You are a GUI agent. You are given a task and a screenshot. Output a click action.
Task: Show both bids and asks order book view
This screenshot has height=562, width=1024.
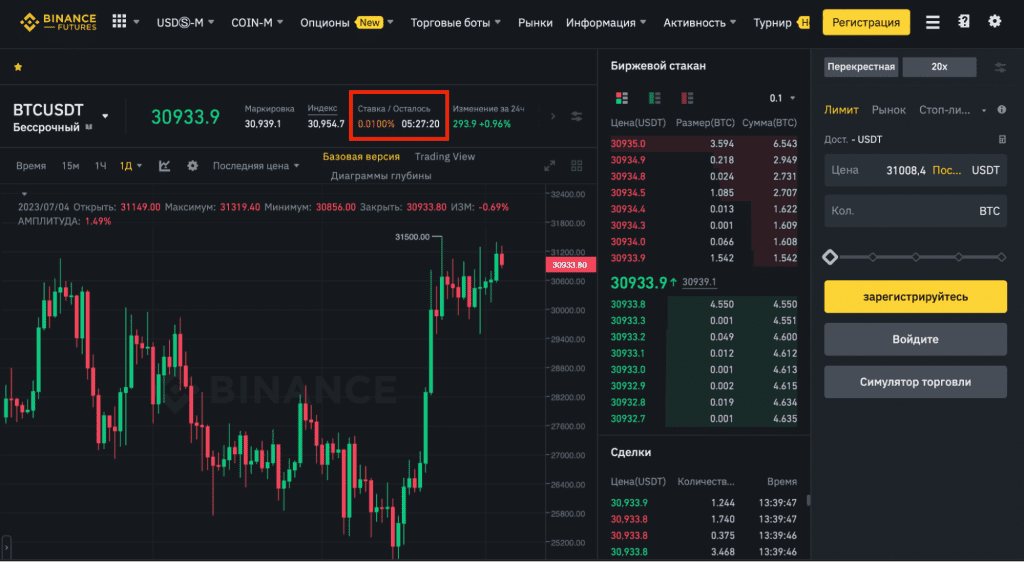coord(622,98)
